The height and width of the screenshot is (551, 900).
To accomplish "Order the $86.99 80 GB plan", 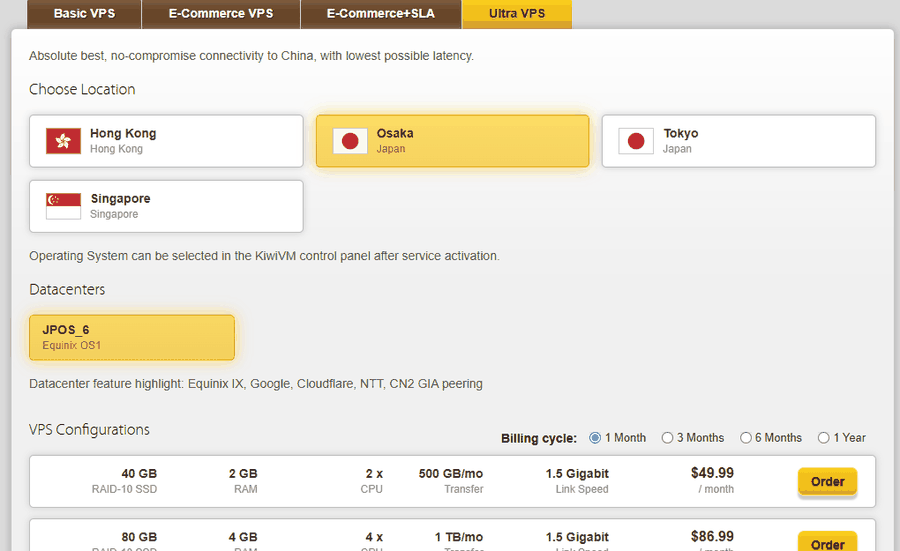I will (x=827, y=542).
